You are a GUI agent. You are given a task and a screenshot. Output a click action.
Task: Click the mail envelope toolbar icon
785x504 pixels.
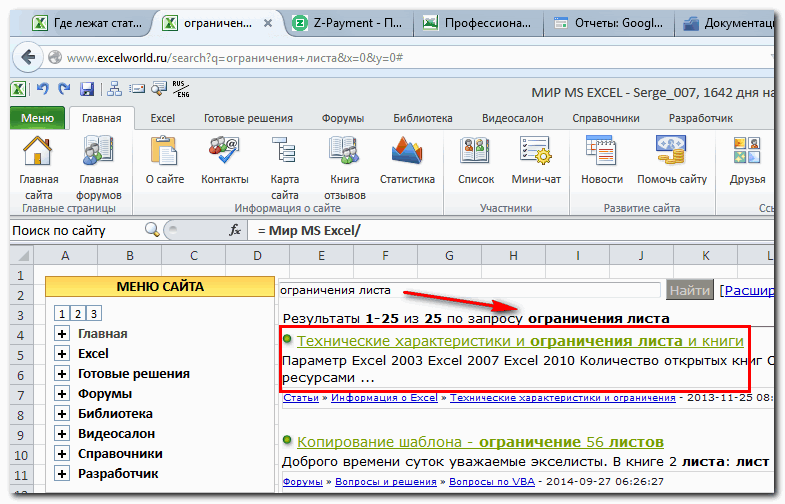tap(137, 89)
